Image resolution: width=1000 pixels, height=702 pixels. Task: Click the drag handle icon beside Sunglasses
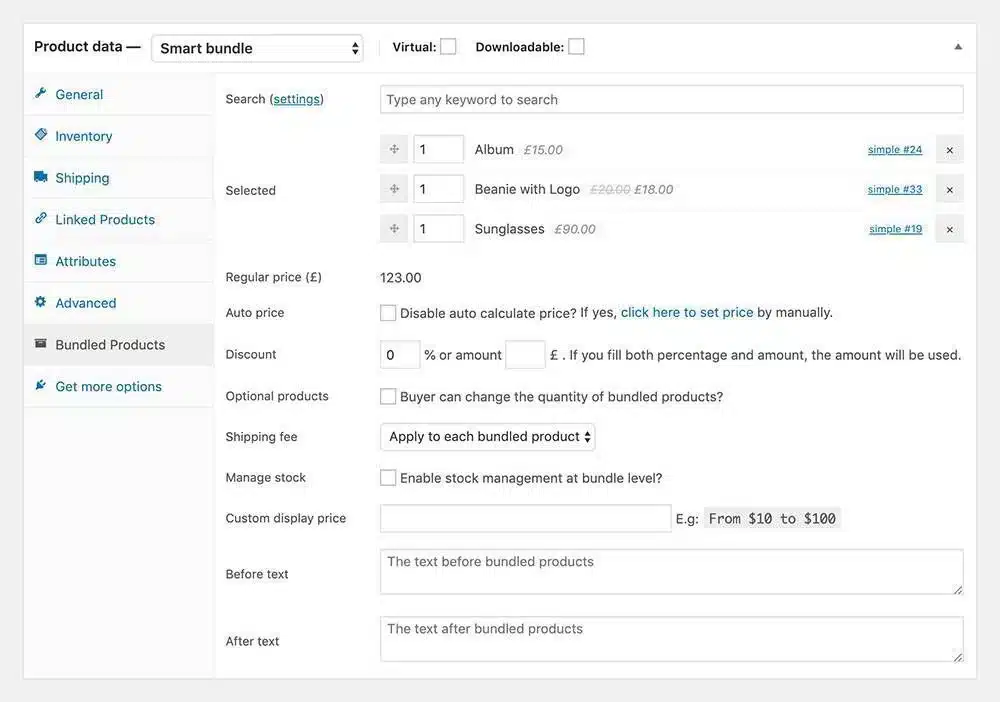pos(394,229)
